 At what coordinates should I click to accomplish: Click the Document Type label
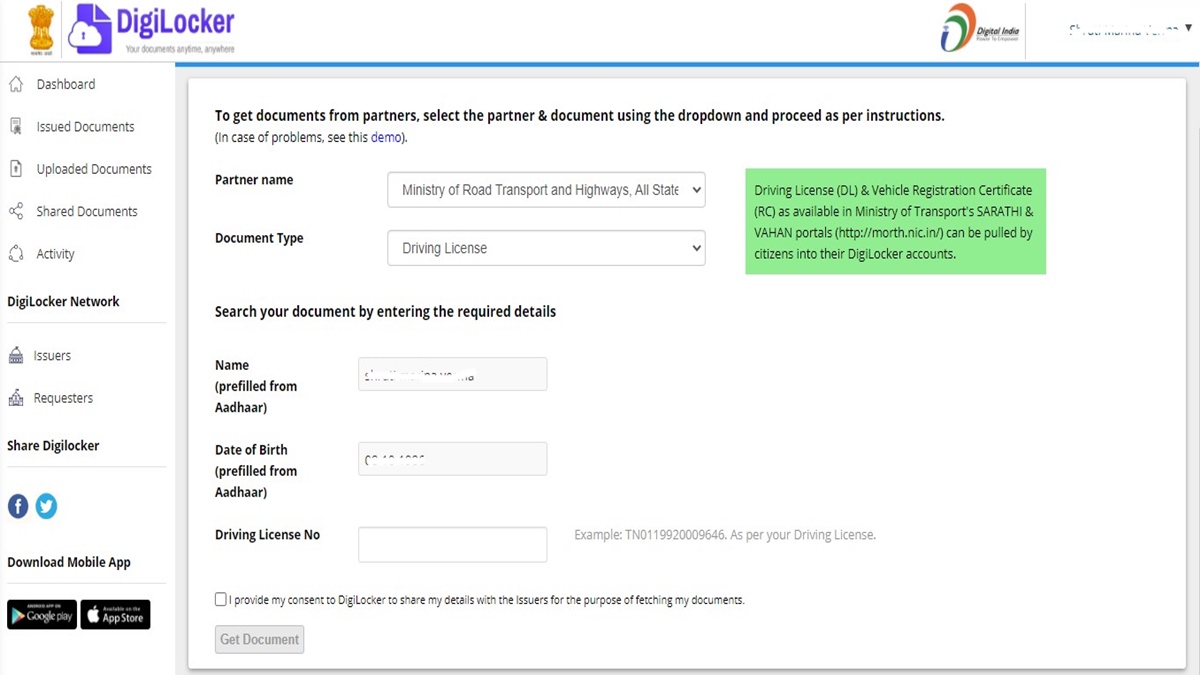259,238
